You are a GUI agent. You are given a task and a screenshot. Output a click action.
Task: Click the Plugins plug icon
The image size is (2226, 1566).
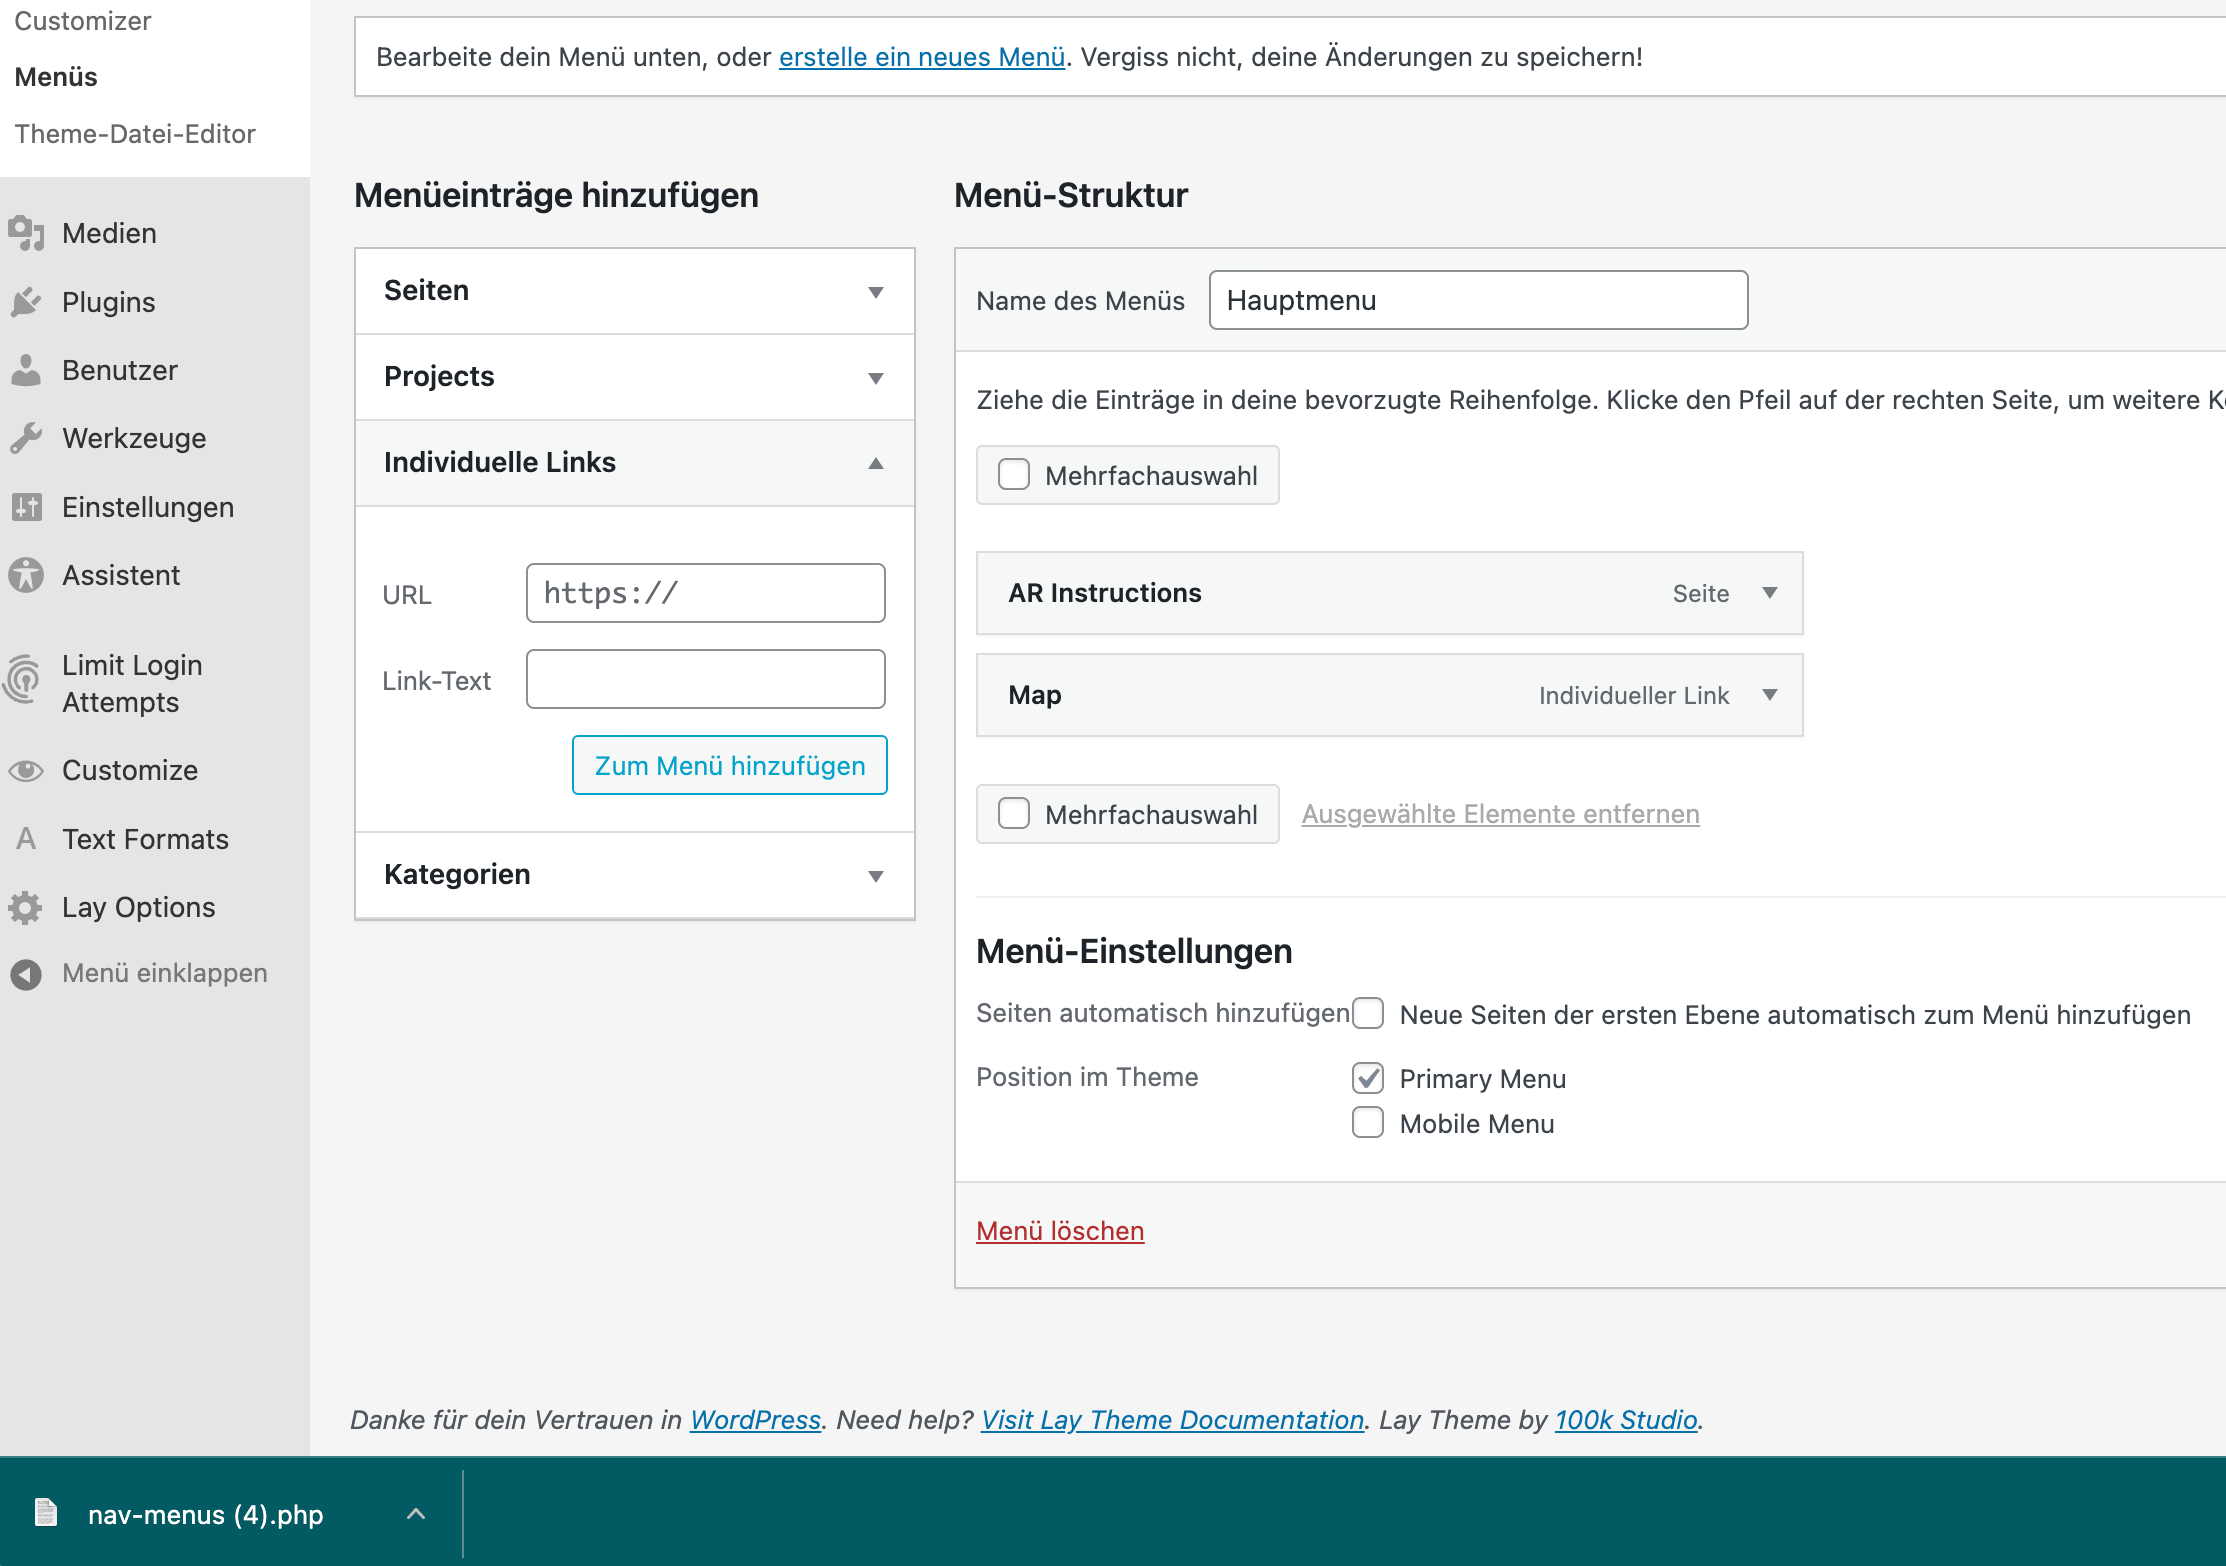(x=26, y=302)
